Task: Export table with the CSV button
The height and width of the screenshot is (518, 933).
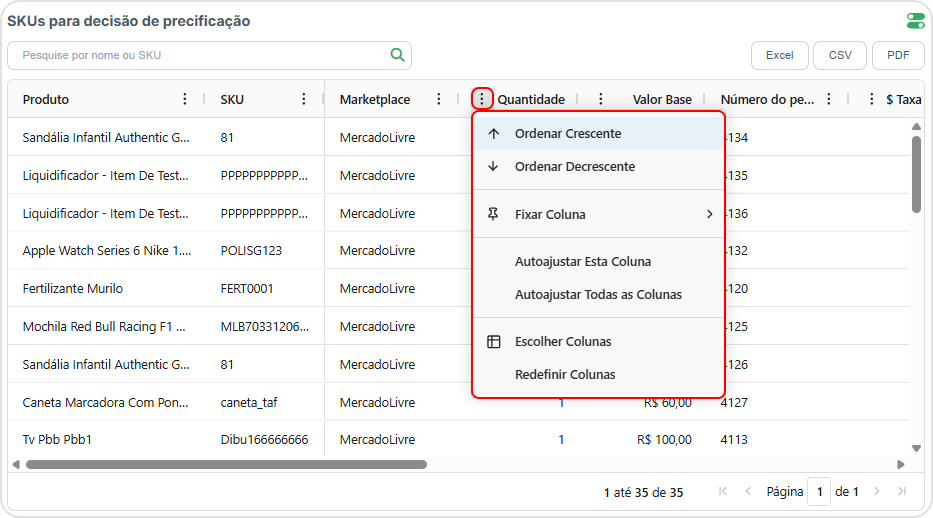Action: point(840,55)
